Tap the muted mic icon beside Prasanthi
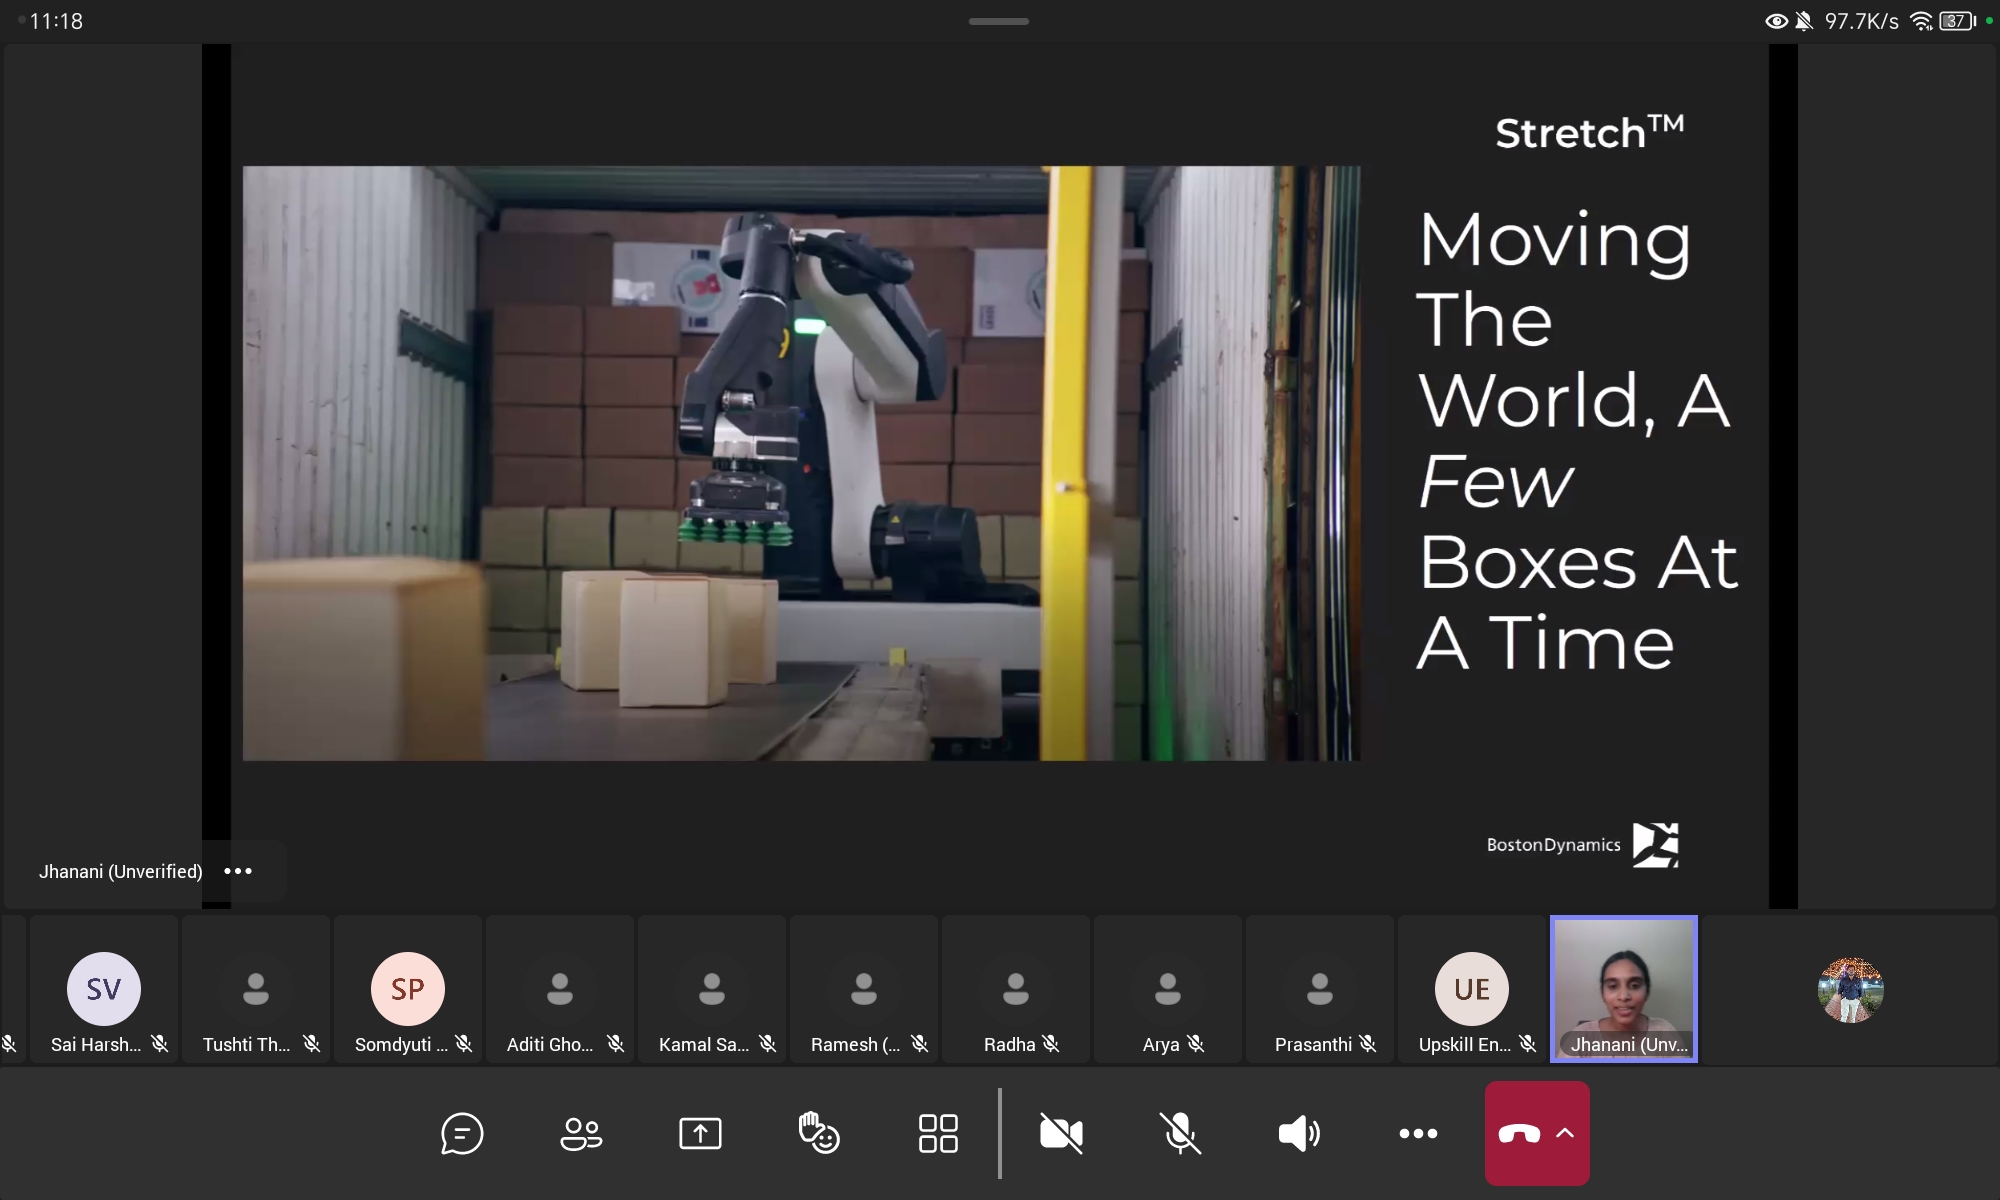This screenshot has width=2000, height=1200. point(1368,1044)
